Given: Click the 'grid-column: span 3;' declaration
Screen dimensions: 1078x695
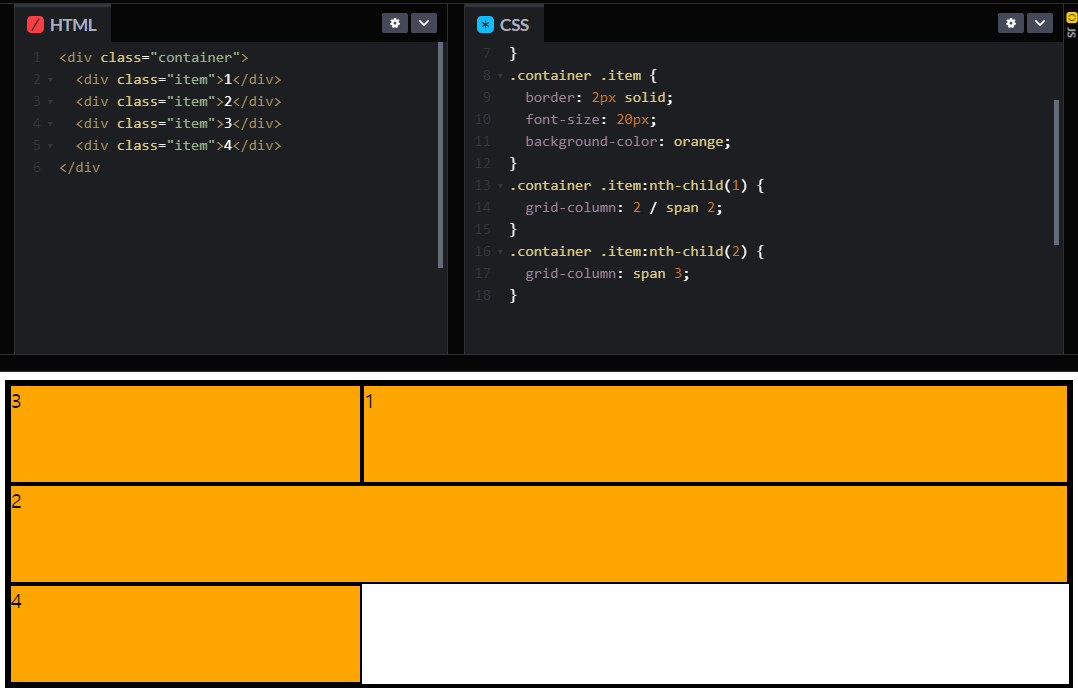Looking at the screenshot, I should (607, 274).
